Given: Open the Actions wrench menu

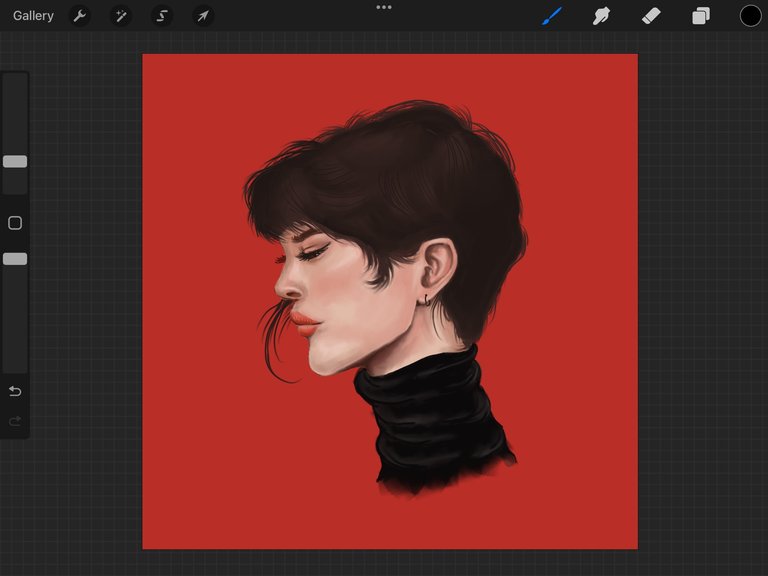Looking at the screenshot, I should [79, 16].
